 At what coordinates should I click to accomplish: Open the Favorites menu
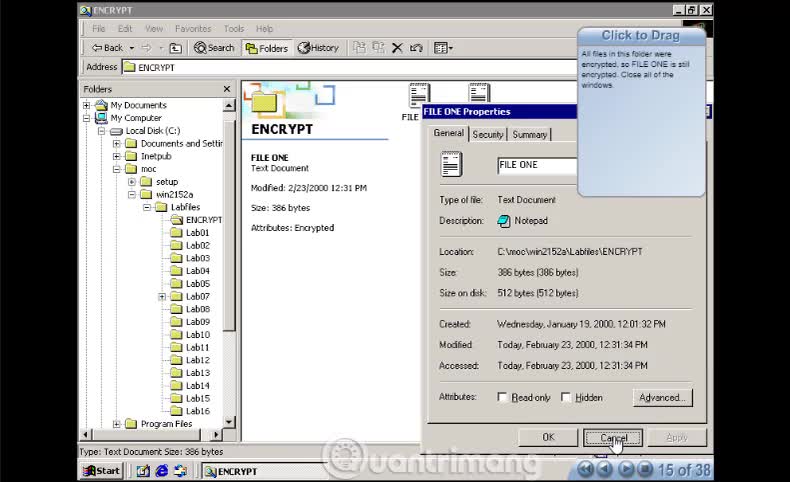tap(193, 29)
